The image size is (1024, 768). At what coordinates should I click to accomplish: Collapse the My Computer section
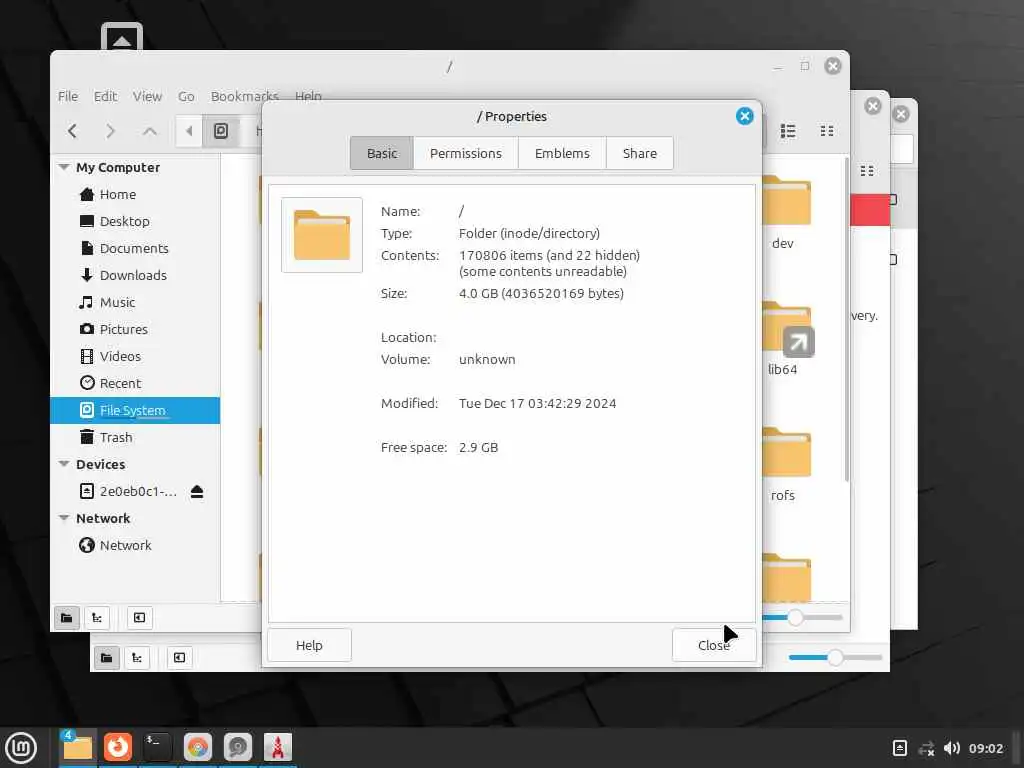click(64, 167)
